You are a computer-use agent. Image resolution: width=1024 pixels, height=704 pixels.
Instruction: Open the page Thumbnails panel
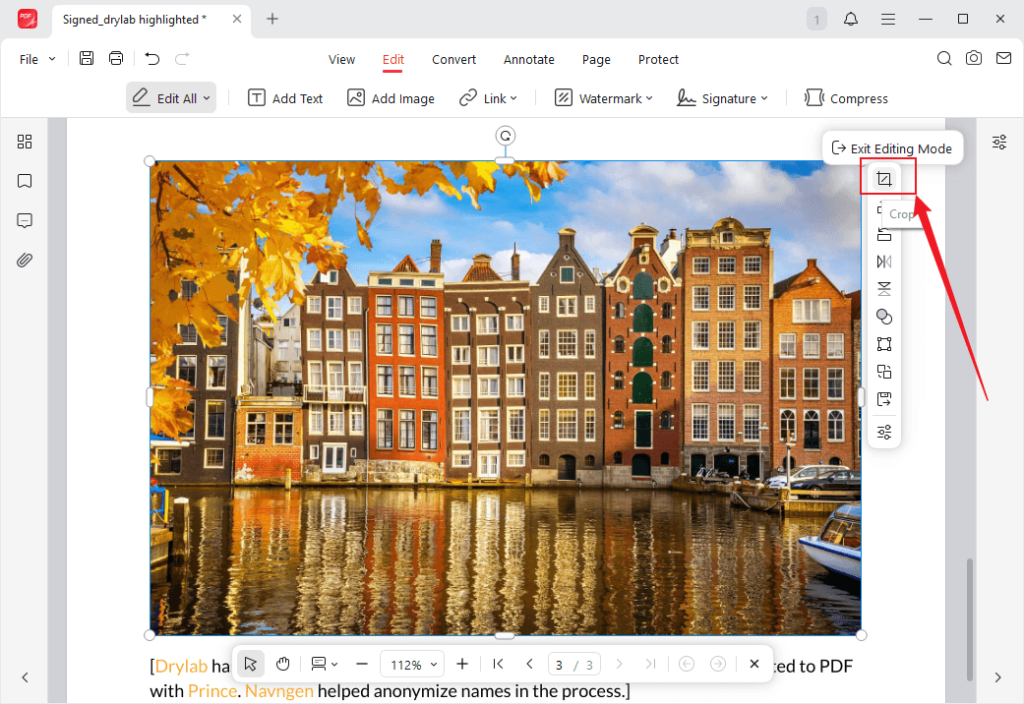pyautogui.click(x=24, y=141)
